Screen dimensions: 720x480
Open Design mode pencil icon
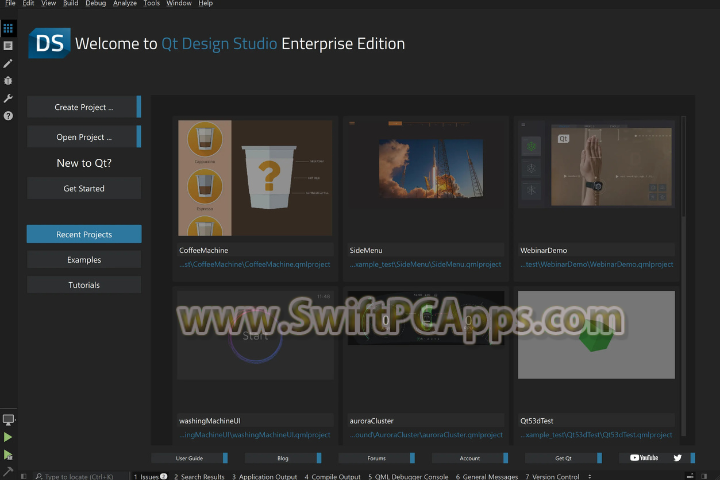(x=8, y=63)
